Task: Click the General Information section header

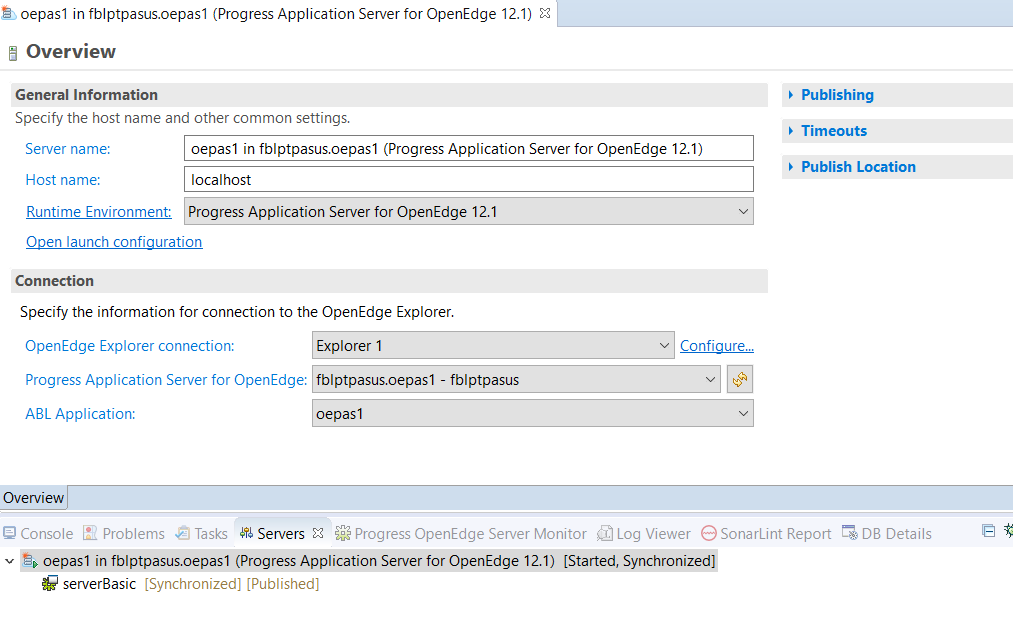Action: [x=390, y=95]
